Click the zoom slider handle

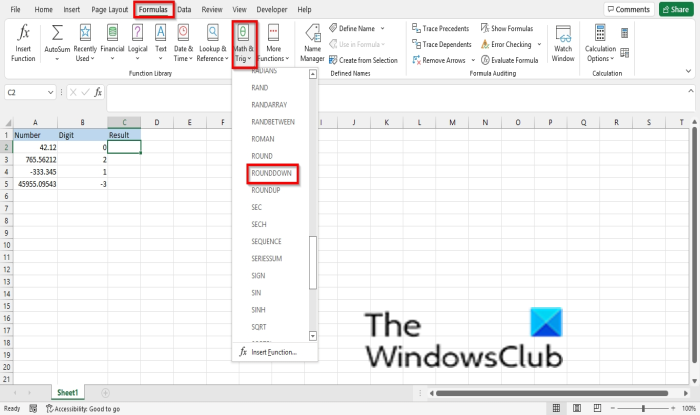(x=643, y=408)
